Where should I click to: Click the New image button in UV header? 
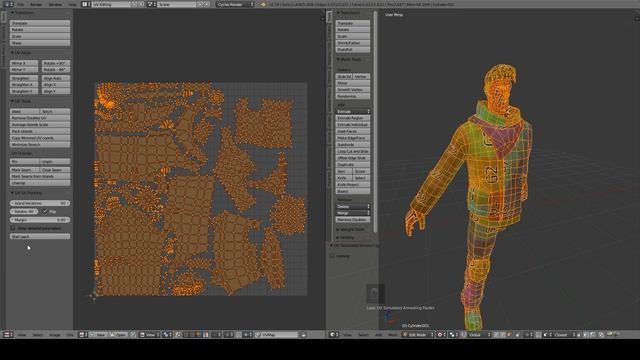click(98, 335)
